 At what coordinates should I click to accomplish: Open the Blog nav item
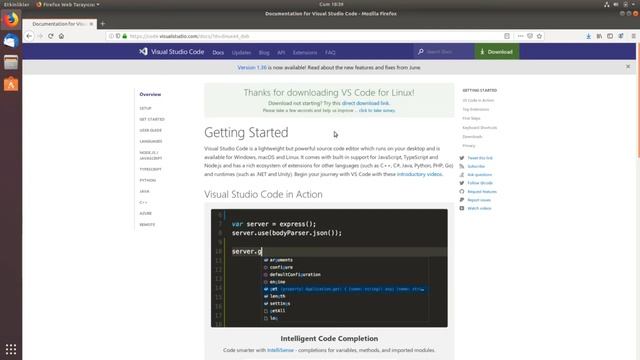point(264,53)
